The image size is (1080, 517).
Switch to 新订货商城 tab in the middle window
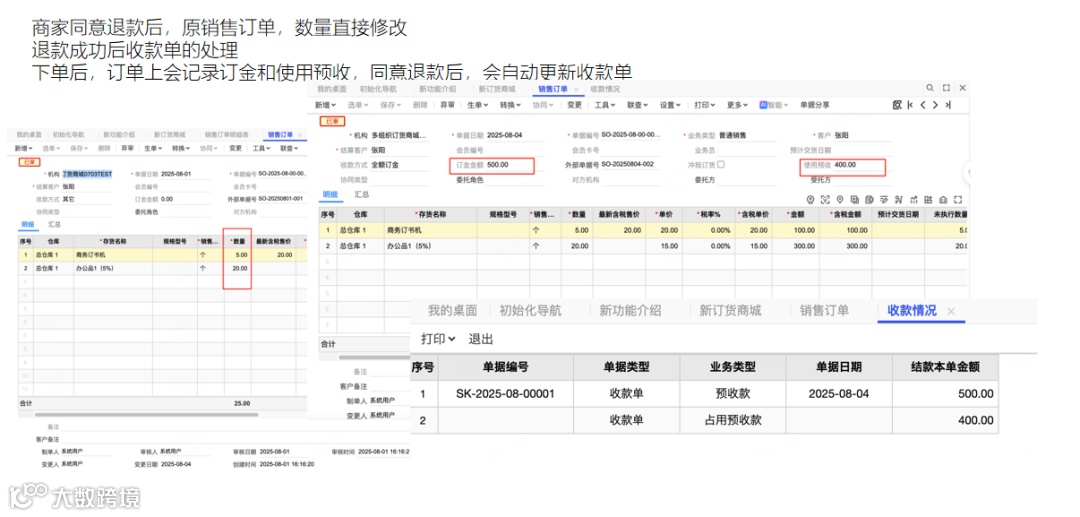tap(499, 89)
